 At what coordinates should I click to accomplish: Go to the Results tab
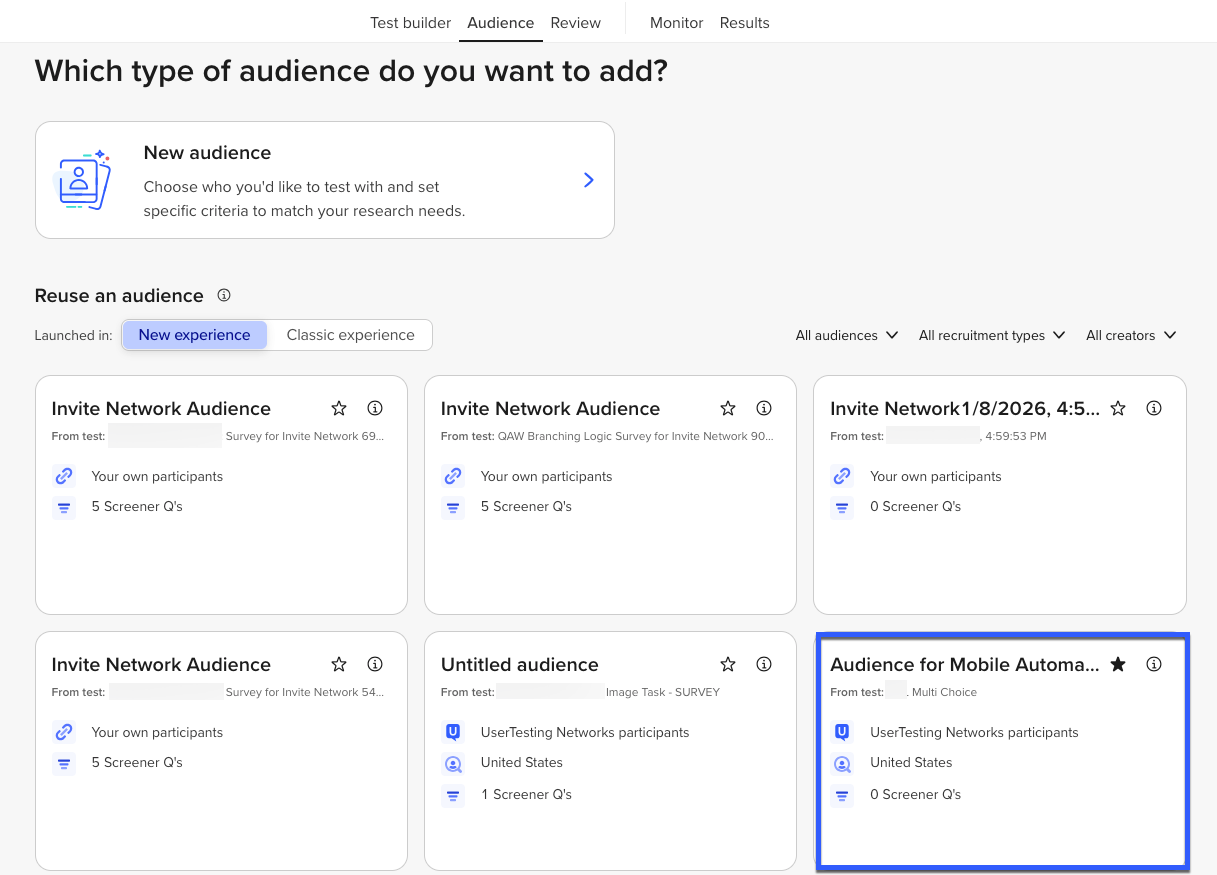tap(744, 22)
